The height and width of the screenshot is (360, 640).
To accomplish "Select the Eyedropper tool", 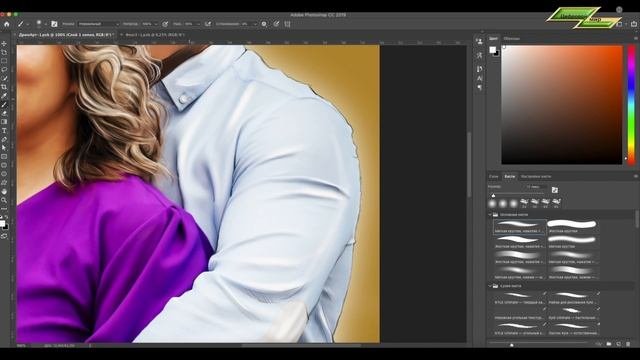I will (4, 96).
